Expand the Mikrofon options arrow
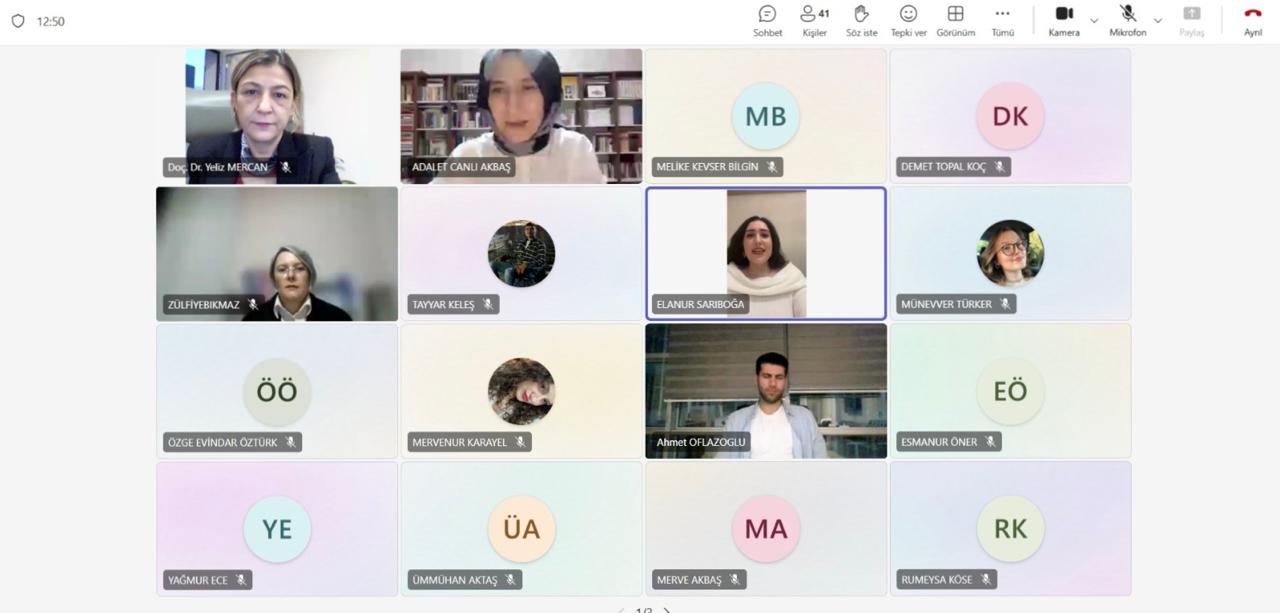1280x613 pixels. [x=1158, y=20]
